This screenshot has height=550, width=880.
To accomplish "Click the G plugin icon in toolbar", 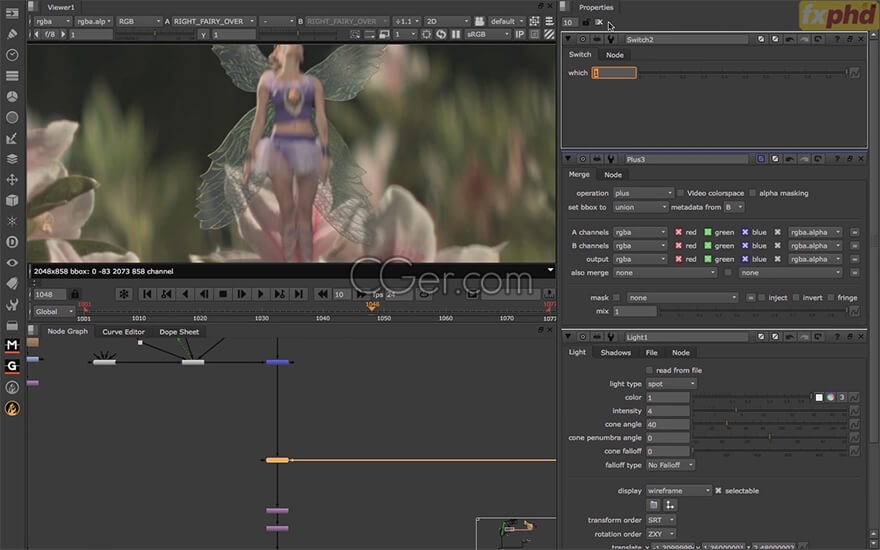I will (12, 366).
